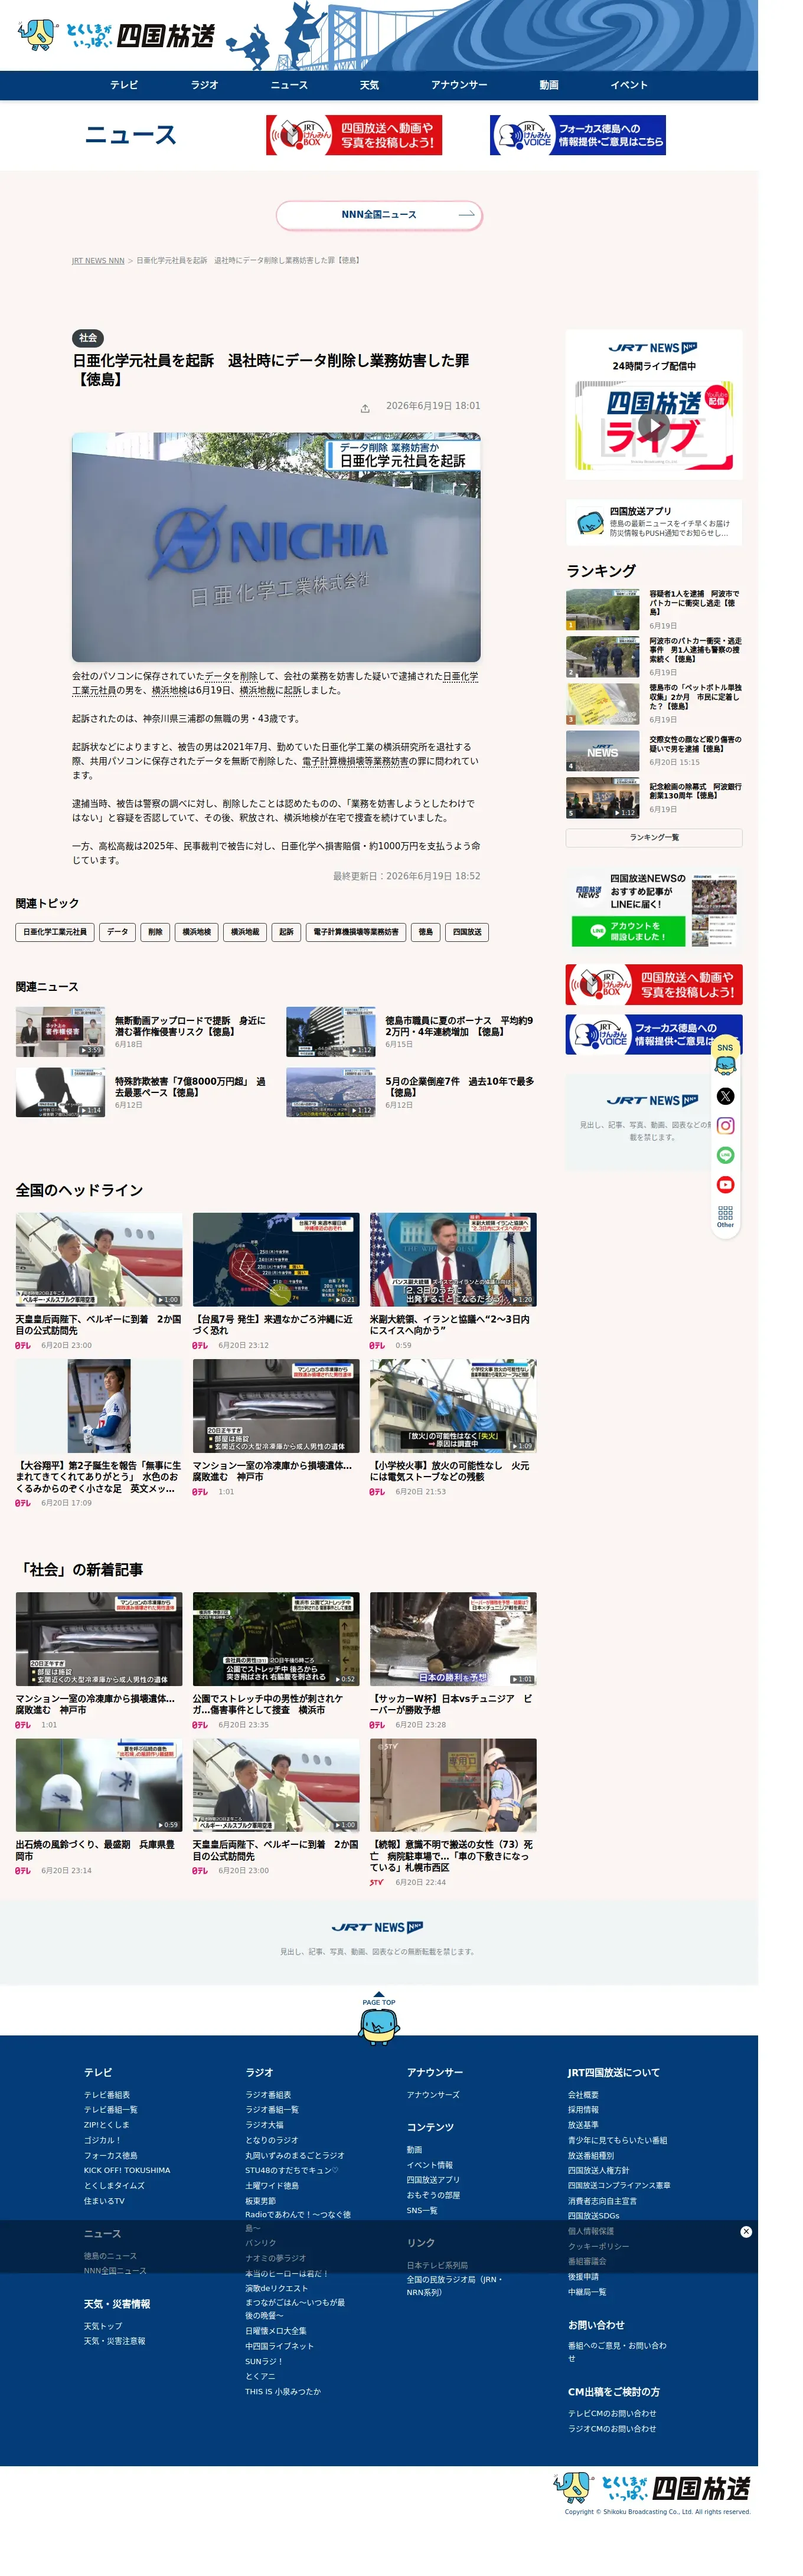
Task: Select the 日亜化学工業元社員 topic tag
Action: pos(55,932)
